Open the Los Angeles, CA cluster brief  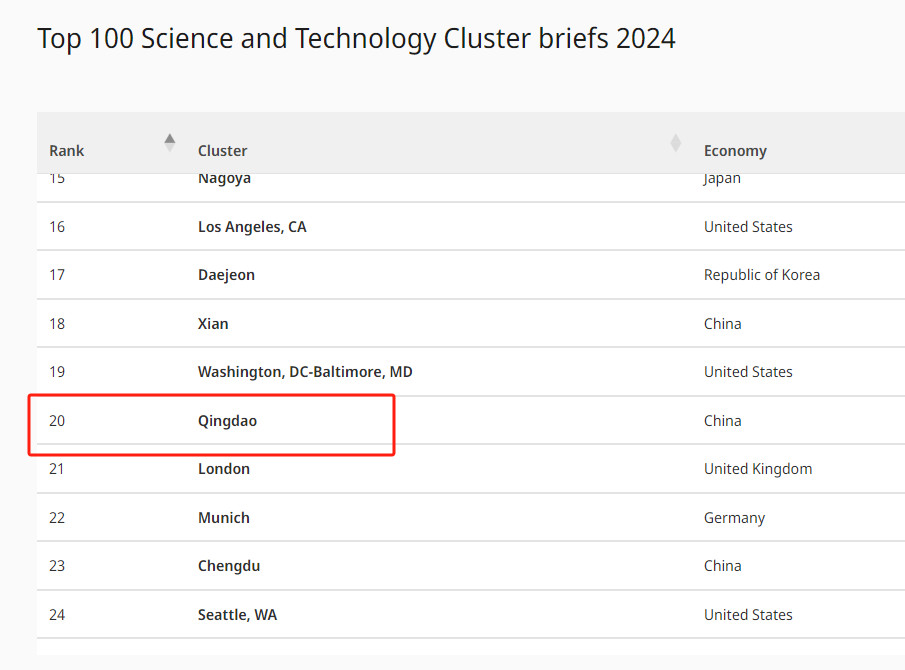pos(252,227)
